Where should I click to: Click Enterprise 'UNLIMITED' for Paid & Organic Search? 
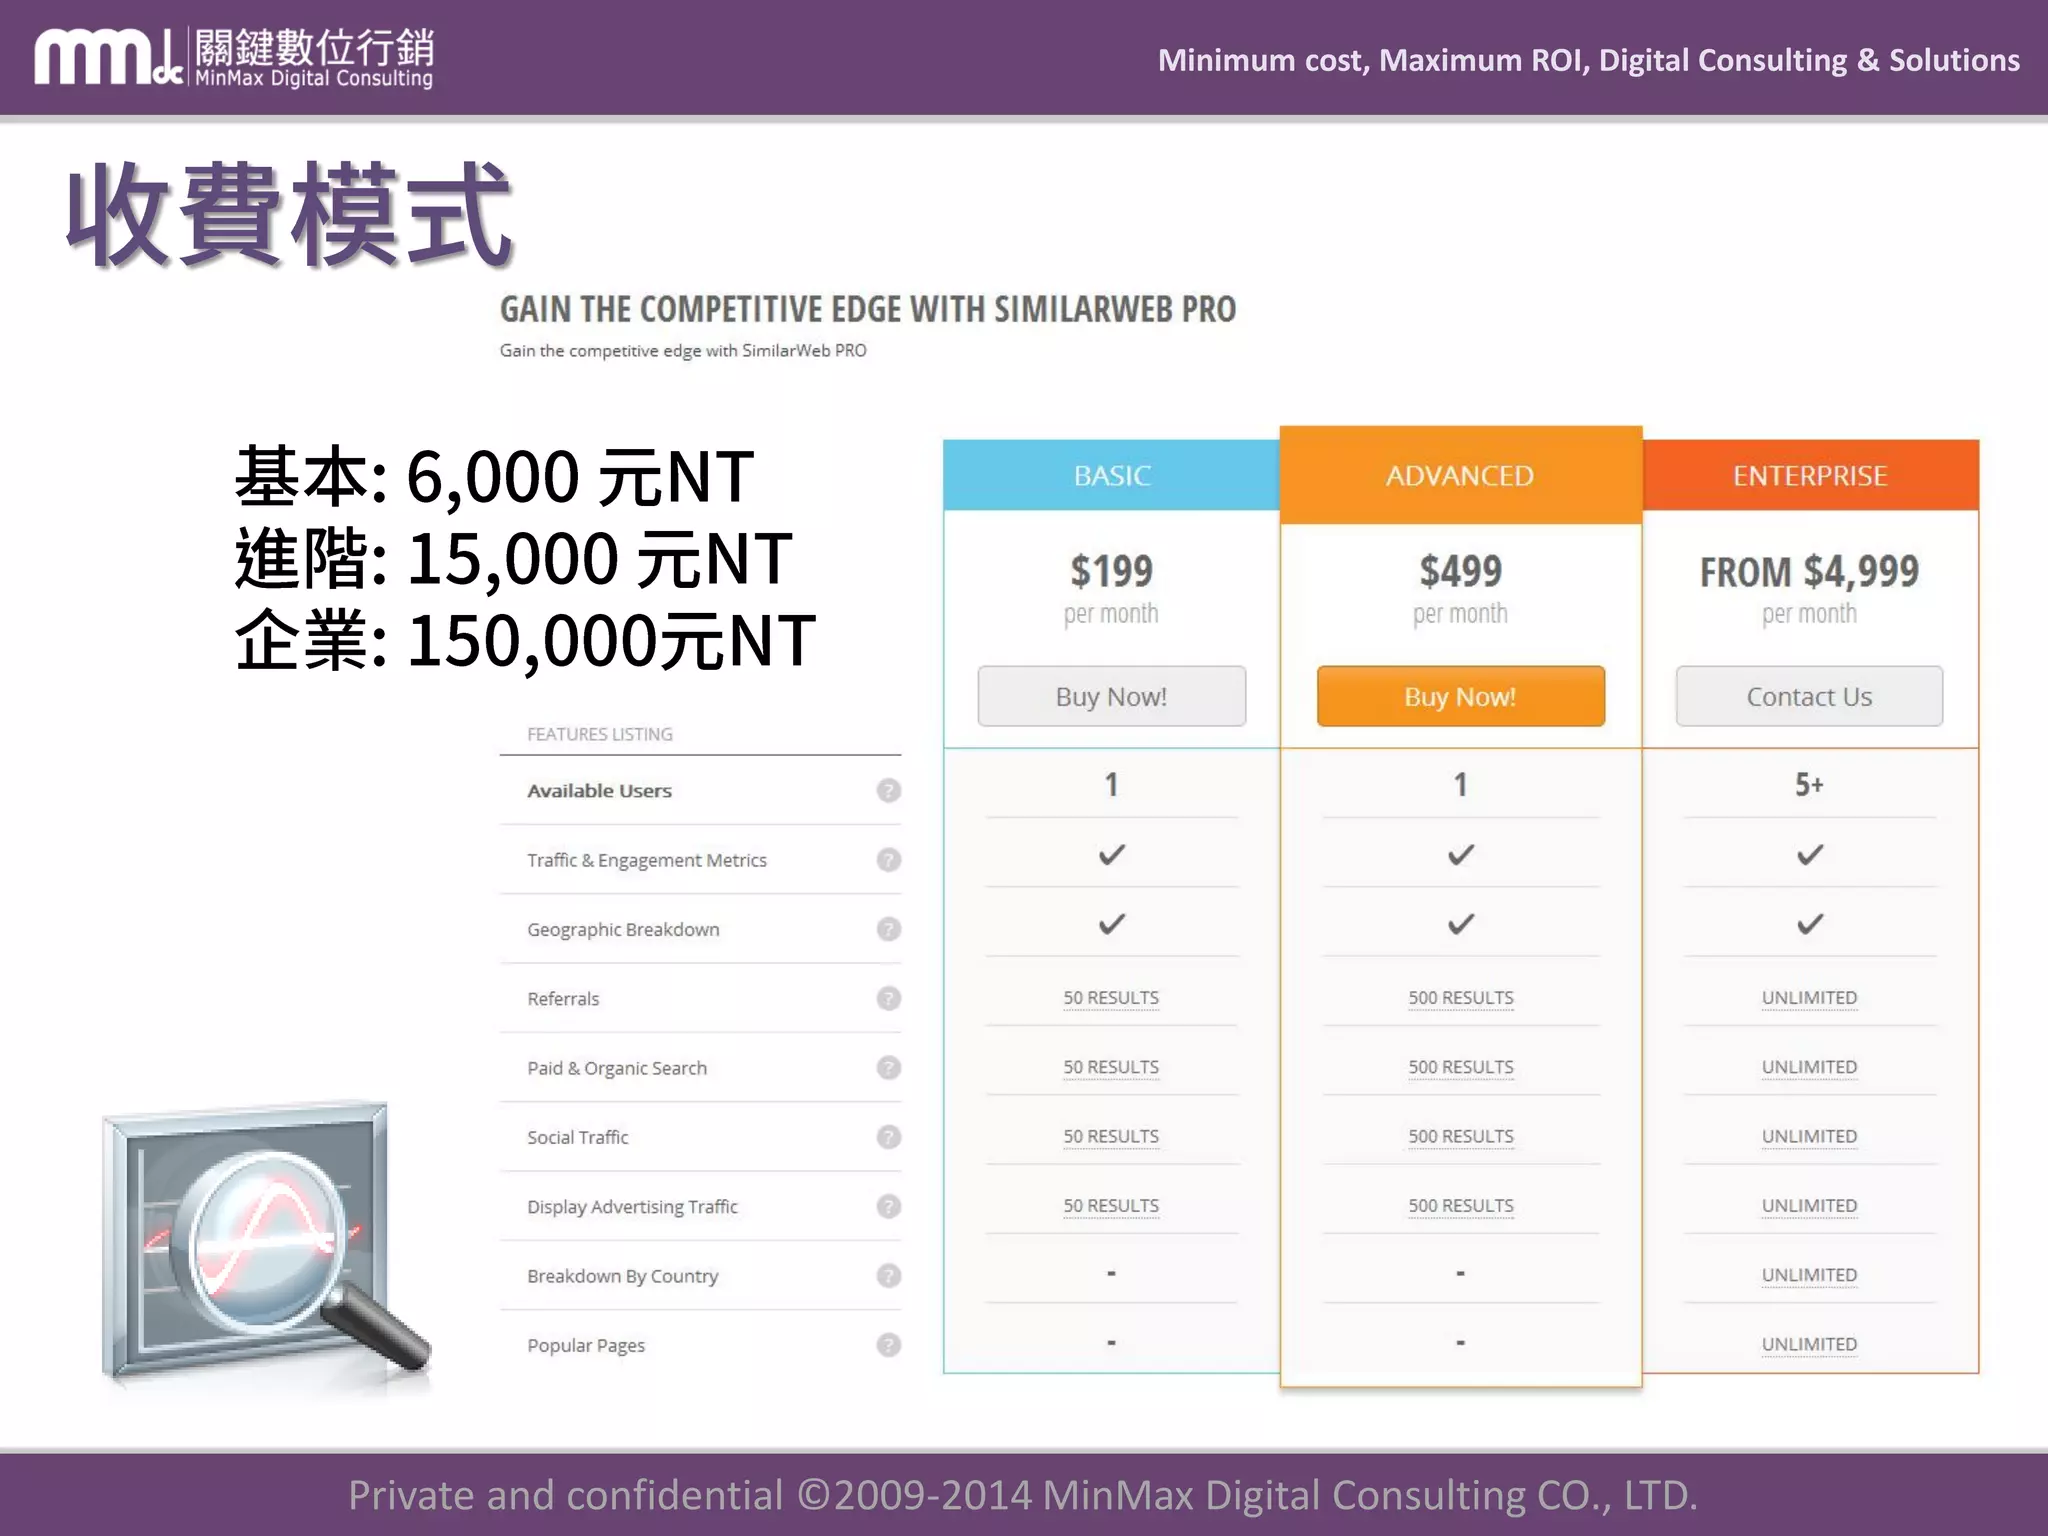[1809, 1067]
